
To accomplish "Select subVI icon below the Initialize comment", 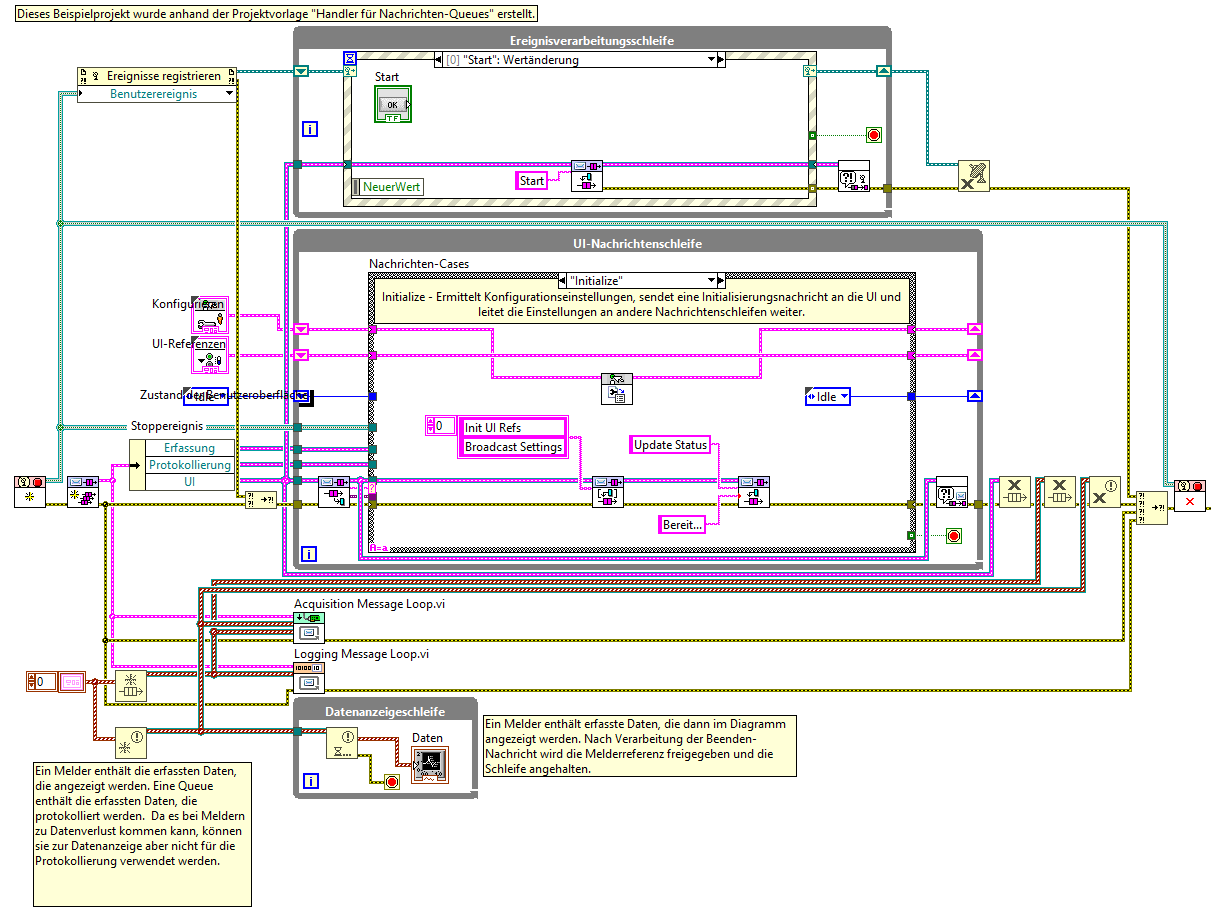I will [617, 389].
